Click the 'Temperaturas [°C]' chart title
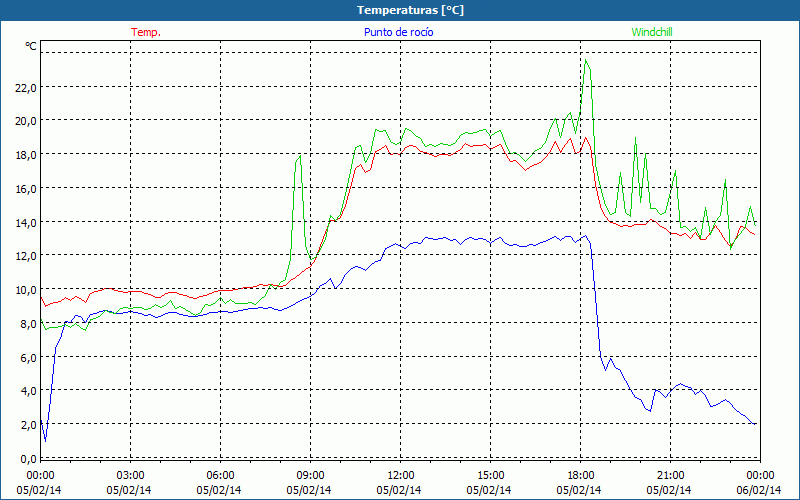 [x=410, y=10]
